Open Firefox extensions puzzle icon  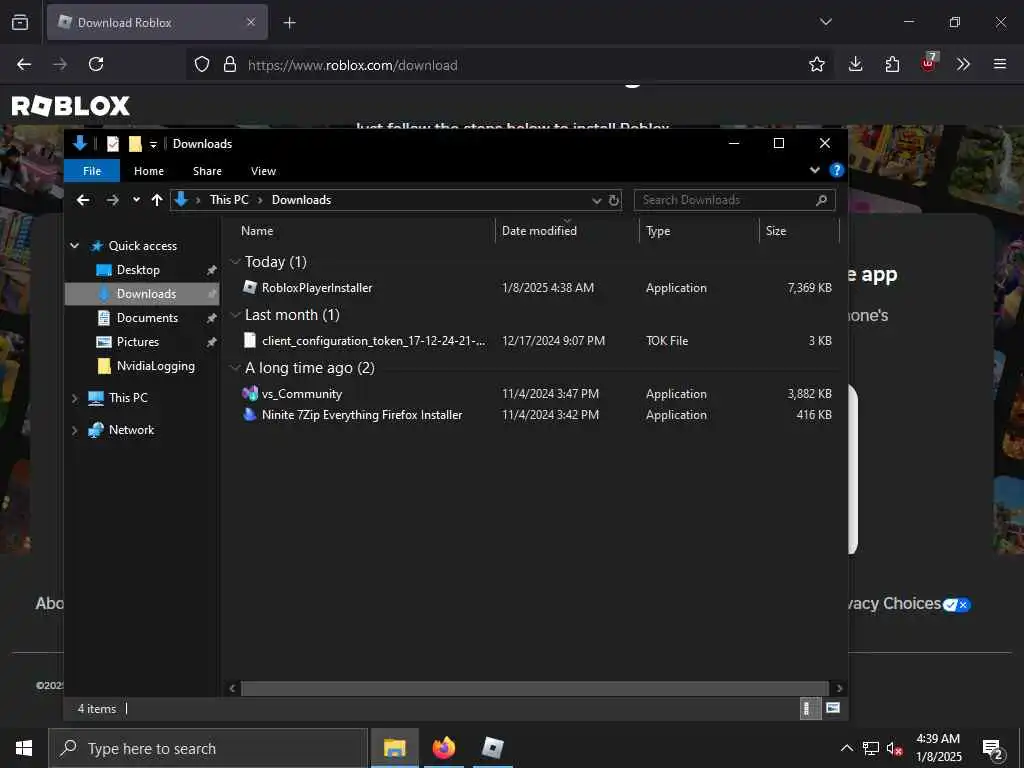[x=892, y=64]
